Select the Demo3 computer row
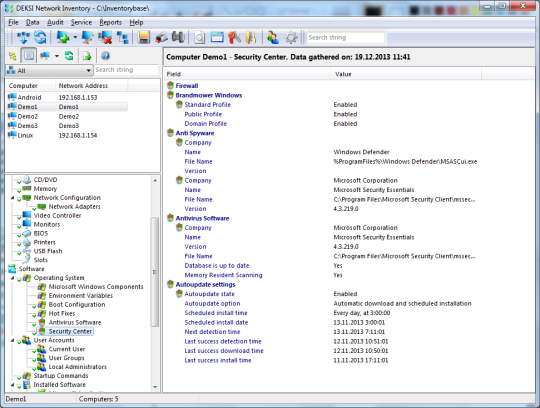540x408 pixels. pos(68,126)
